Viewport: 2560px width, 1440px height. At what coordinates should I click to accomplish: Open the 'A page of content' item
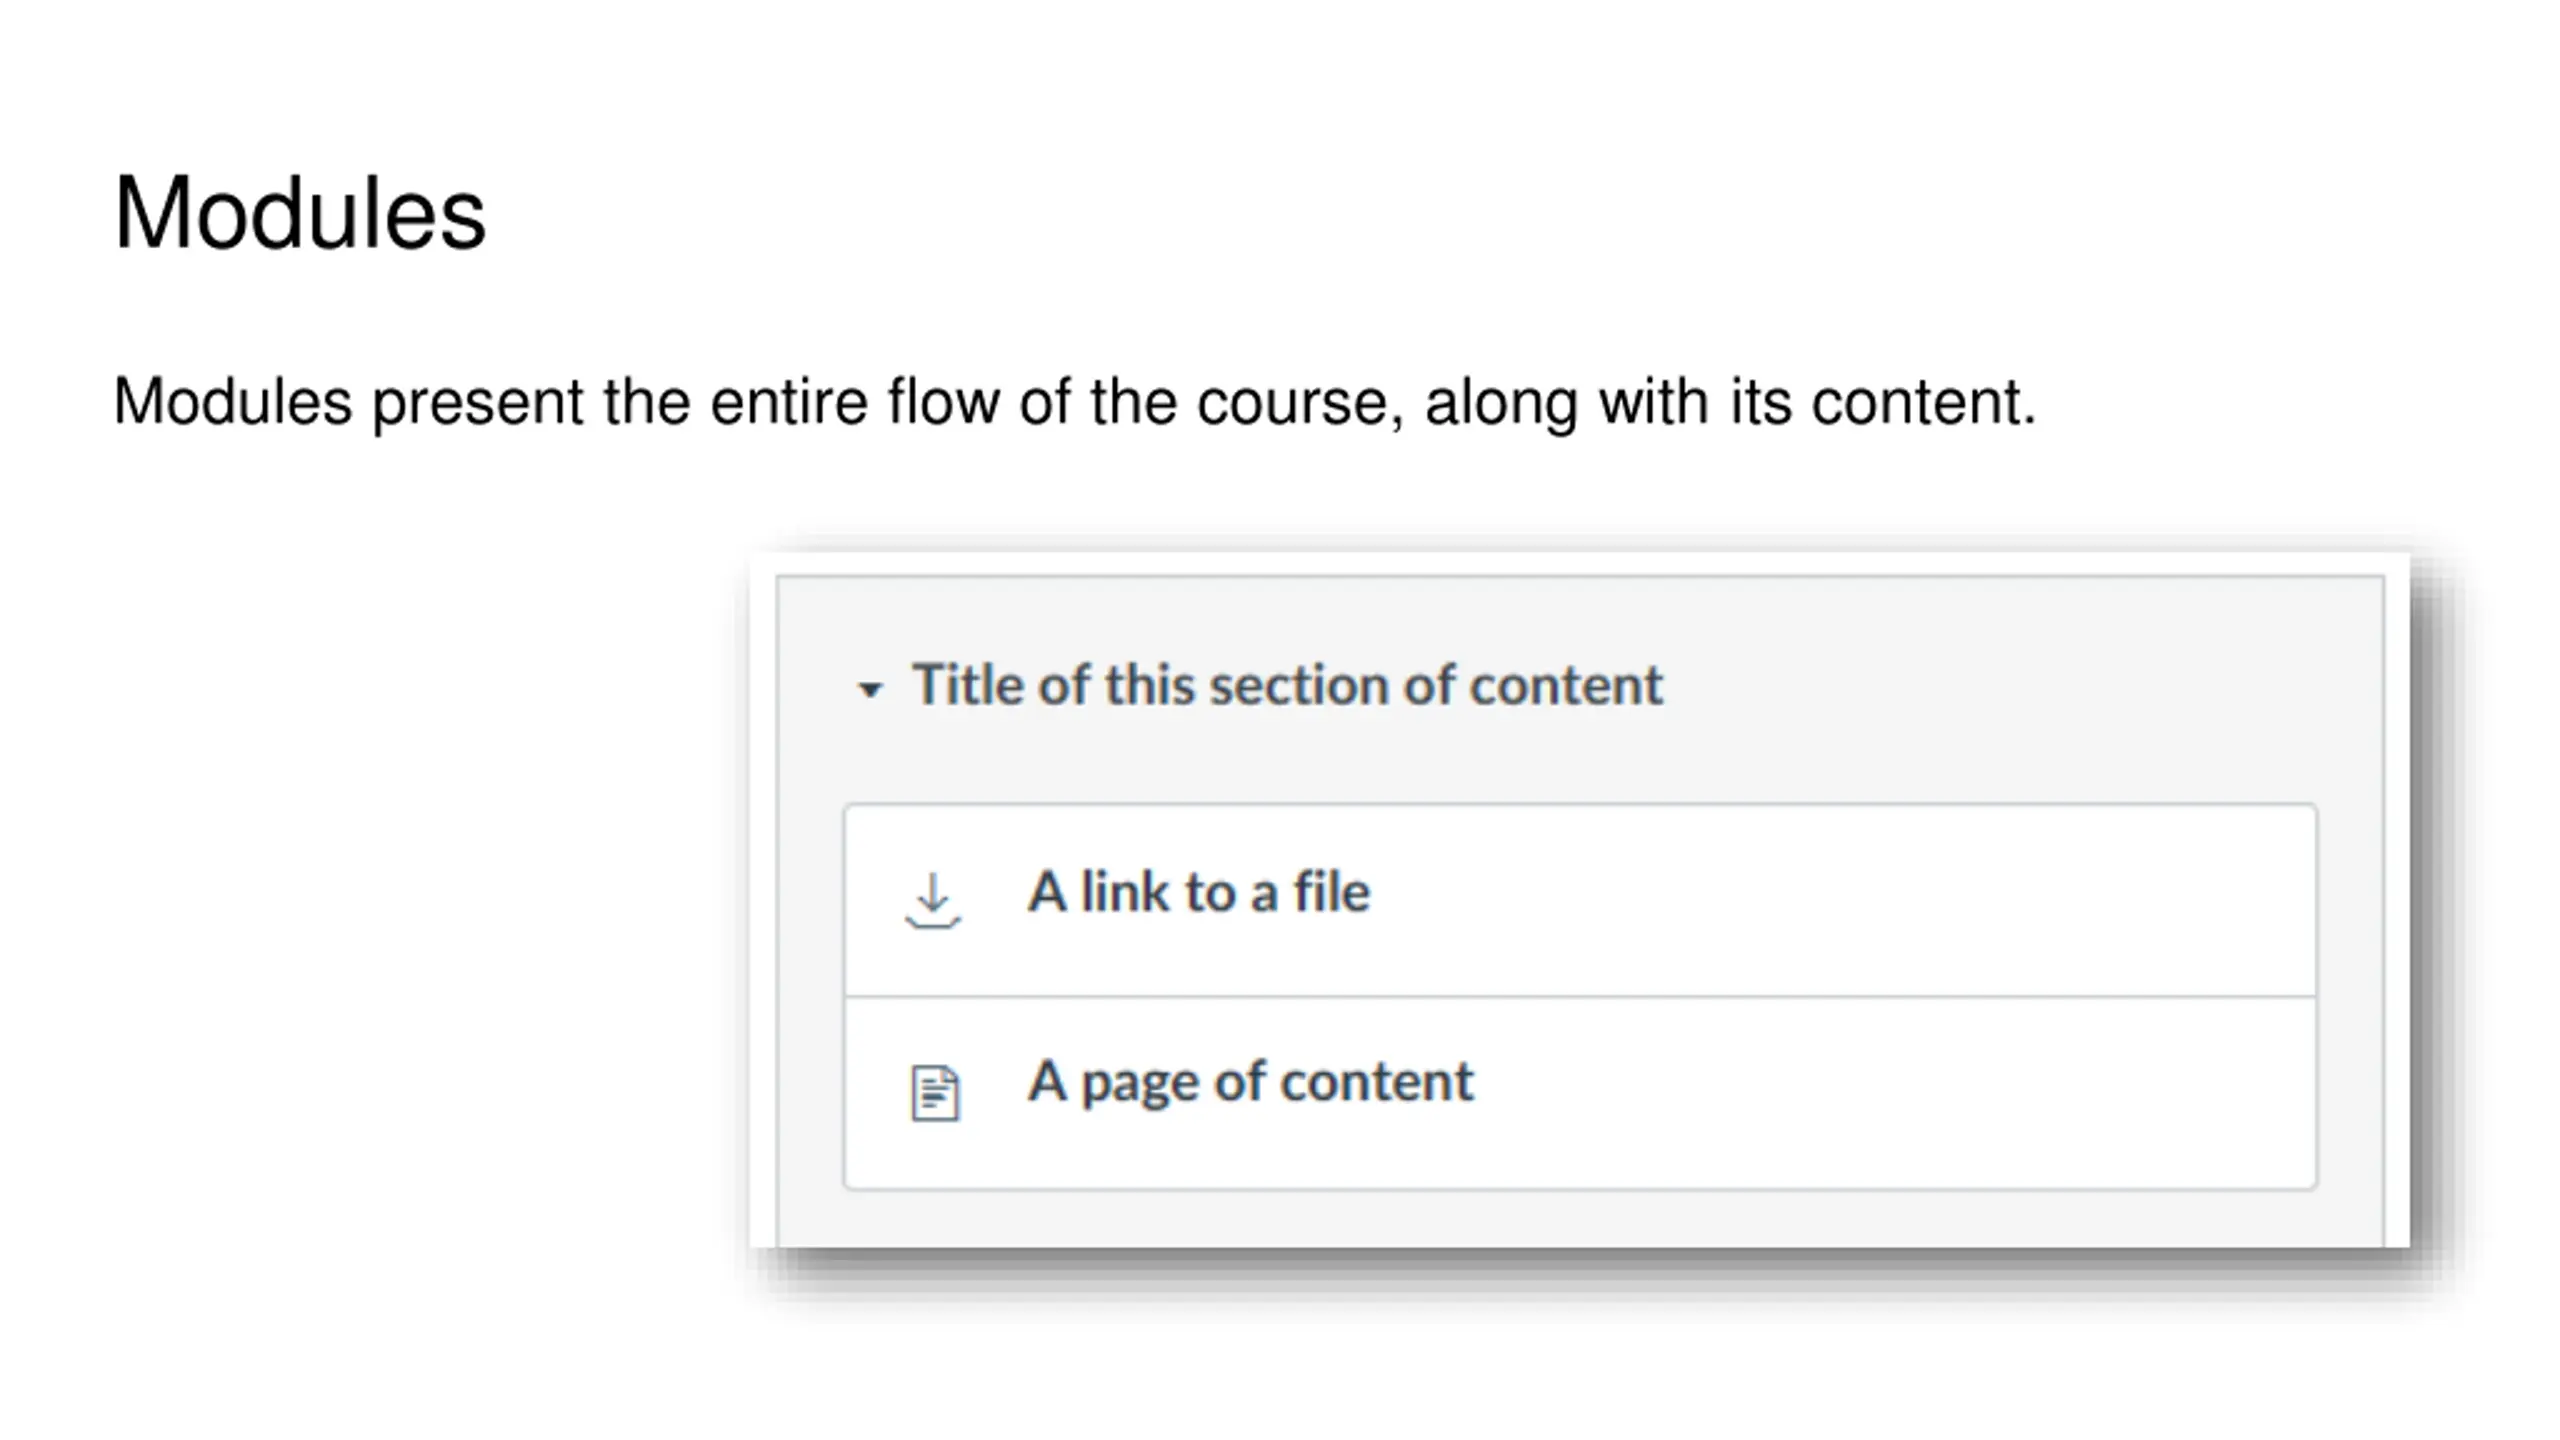pos(1250,1083)
